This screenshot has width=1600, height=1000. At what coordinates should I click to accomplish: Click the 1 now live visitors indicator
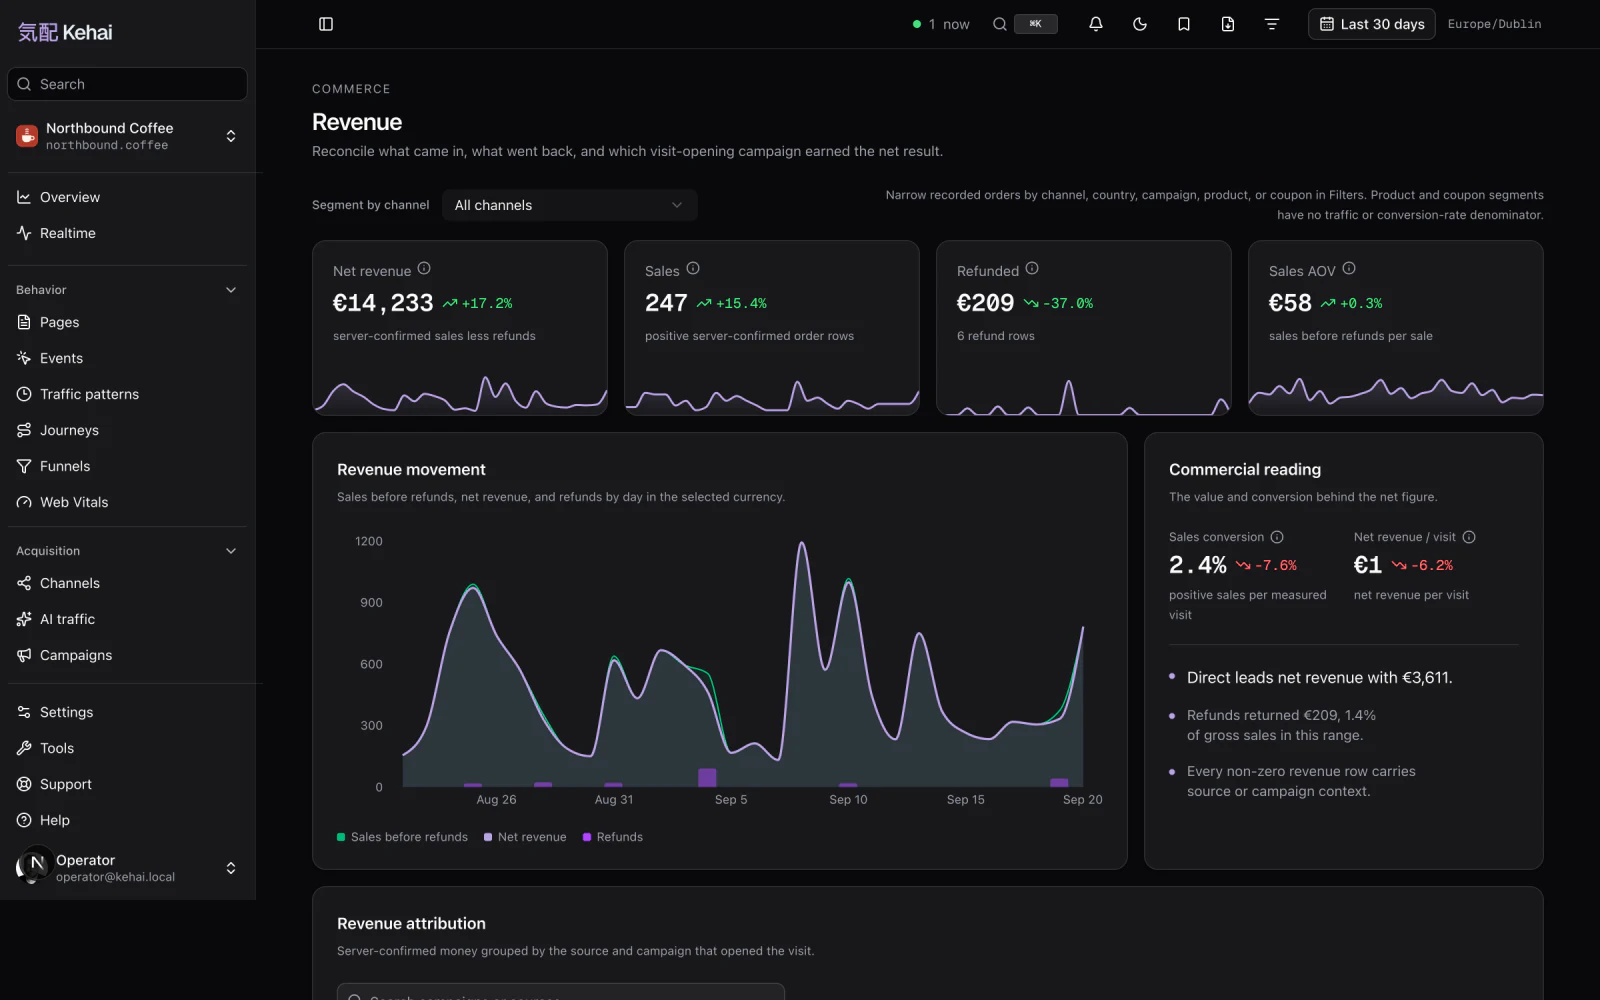[941, 24]
